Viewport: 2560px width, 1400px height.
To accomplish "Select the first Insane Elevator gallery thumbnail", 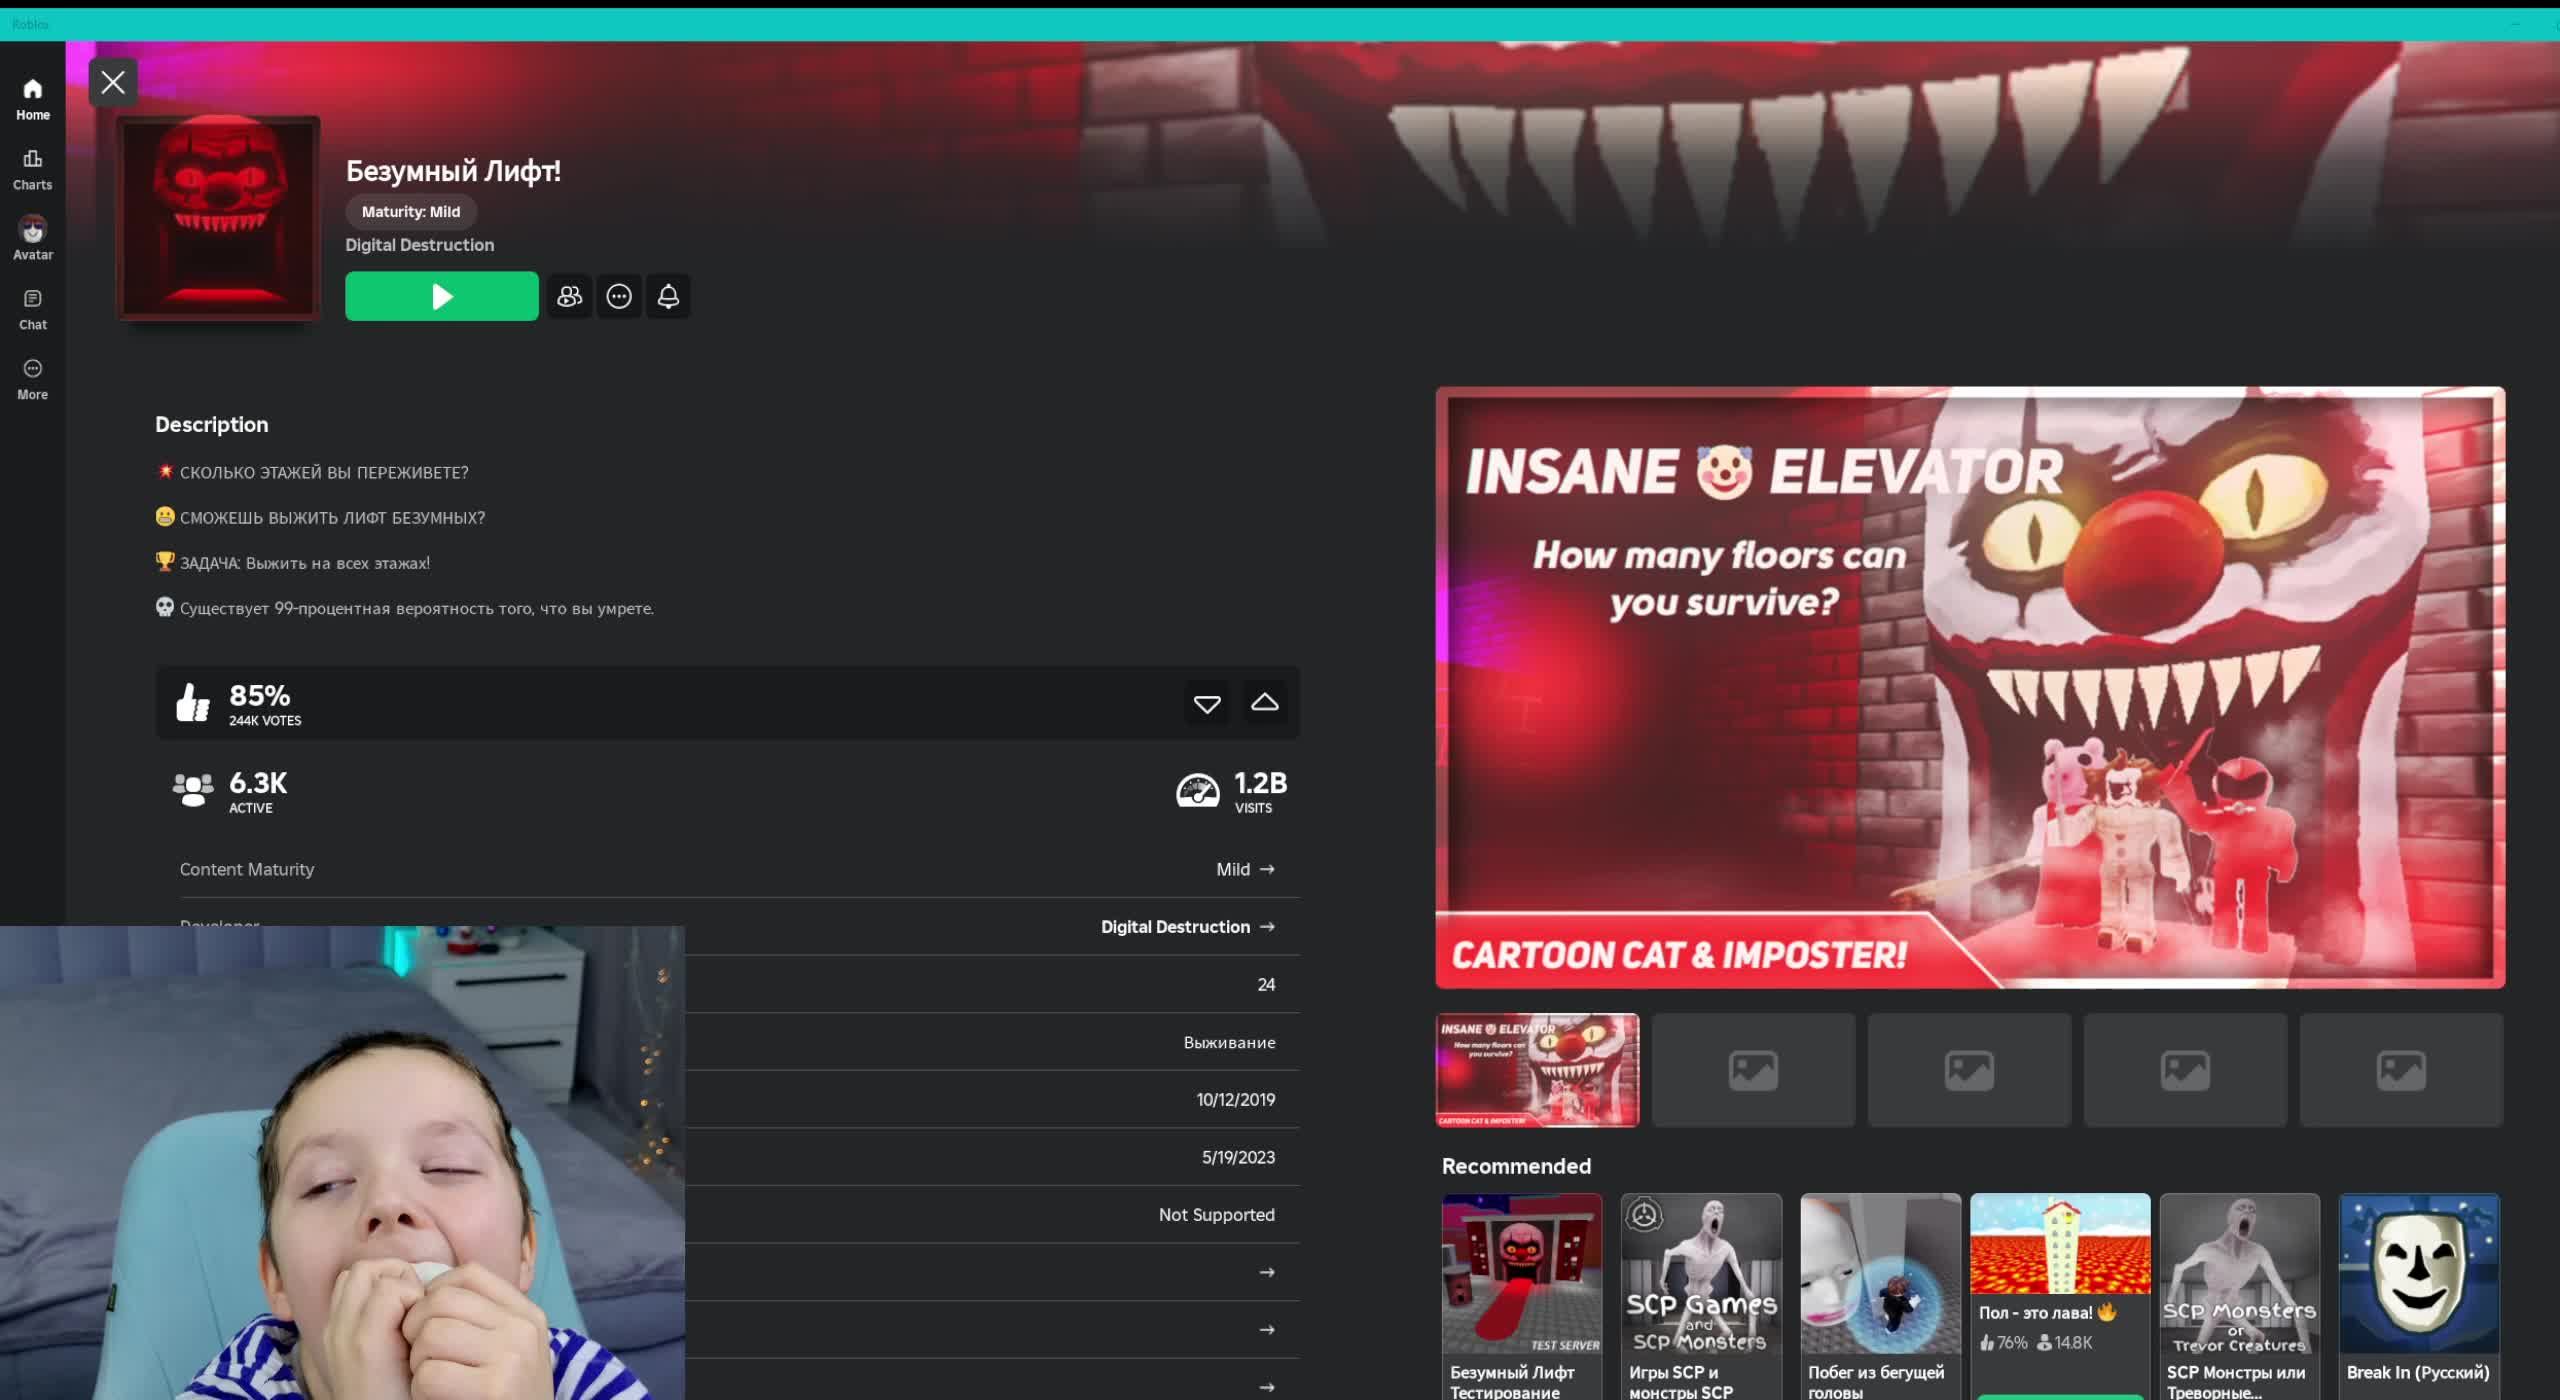I will [x=1537, y=1070].
